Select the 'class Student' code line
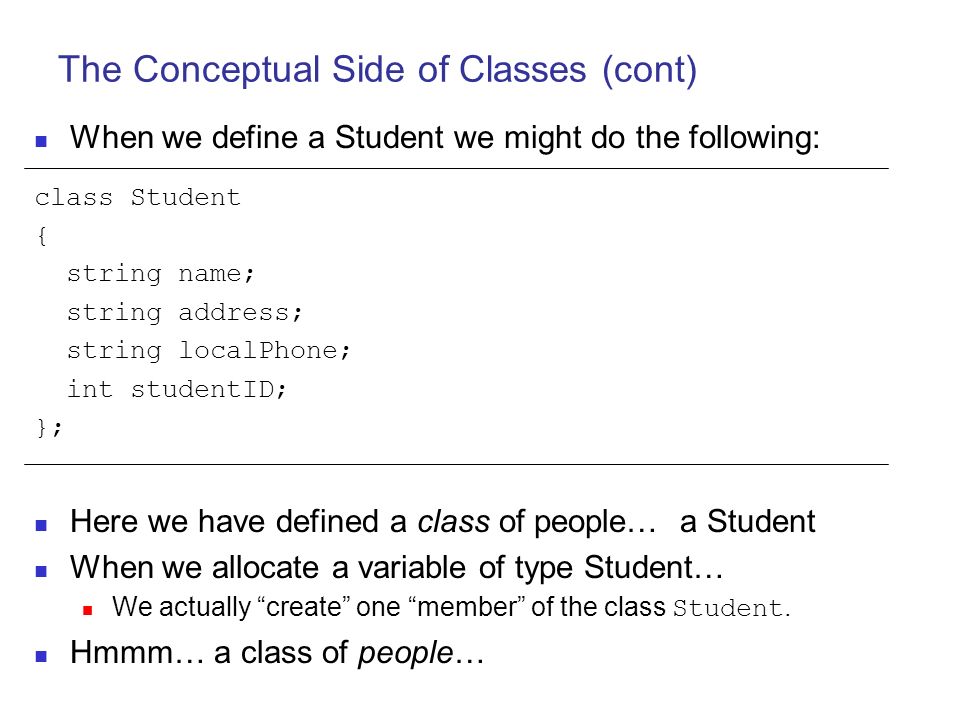This screenshot has height=720, width=960. click(x=138, y=198)
